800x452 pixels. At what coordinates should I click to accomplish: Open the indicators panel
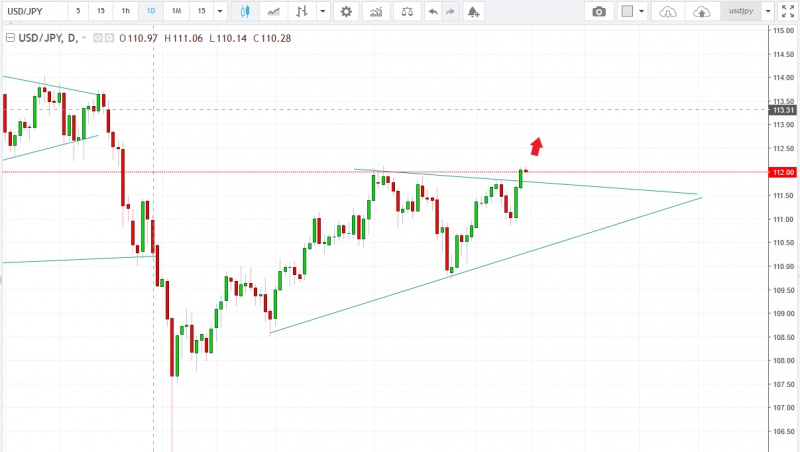point(375,12)
